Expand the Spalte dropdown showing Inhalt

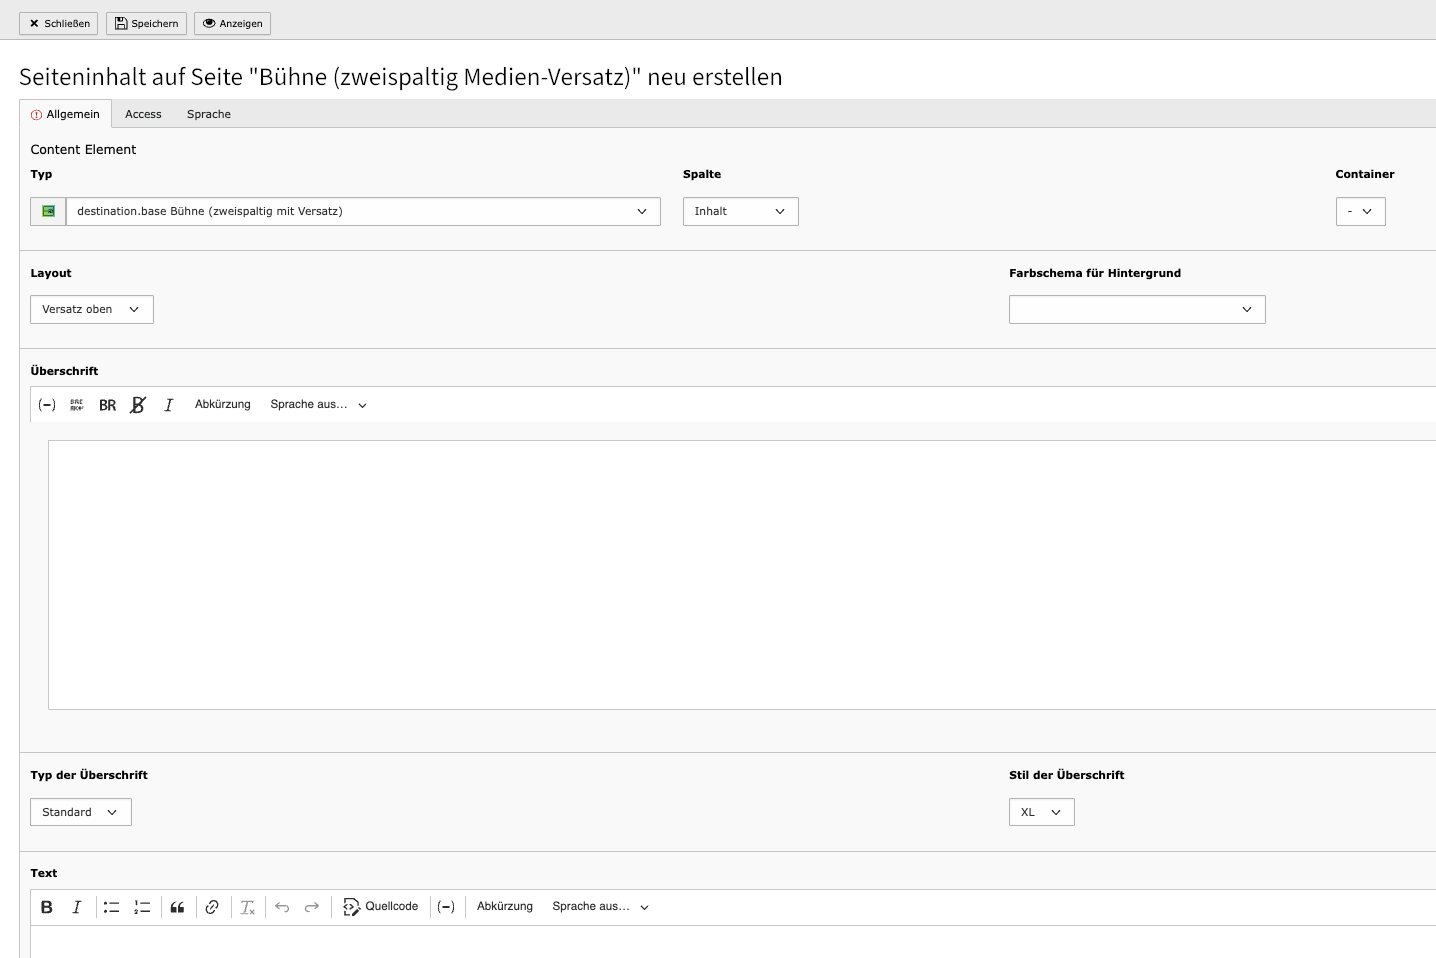(x=740, y=212)
